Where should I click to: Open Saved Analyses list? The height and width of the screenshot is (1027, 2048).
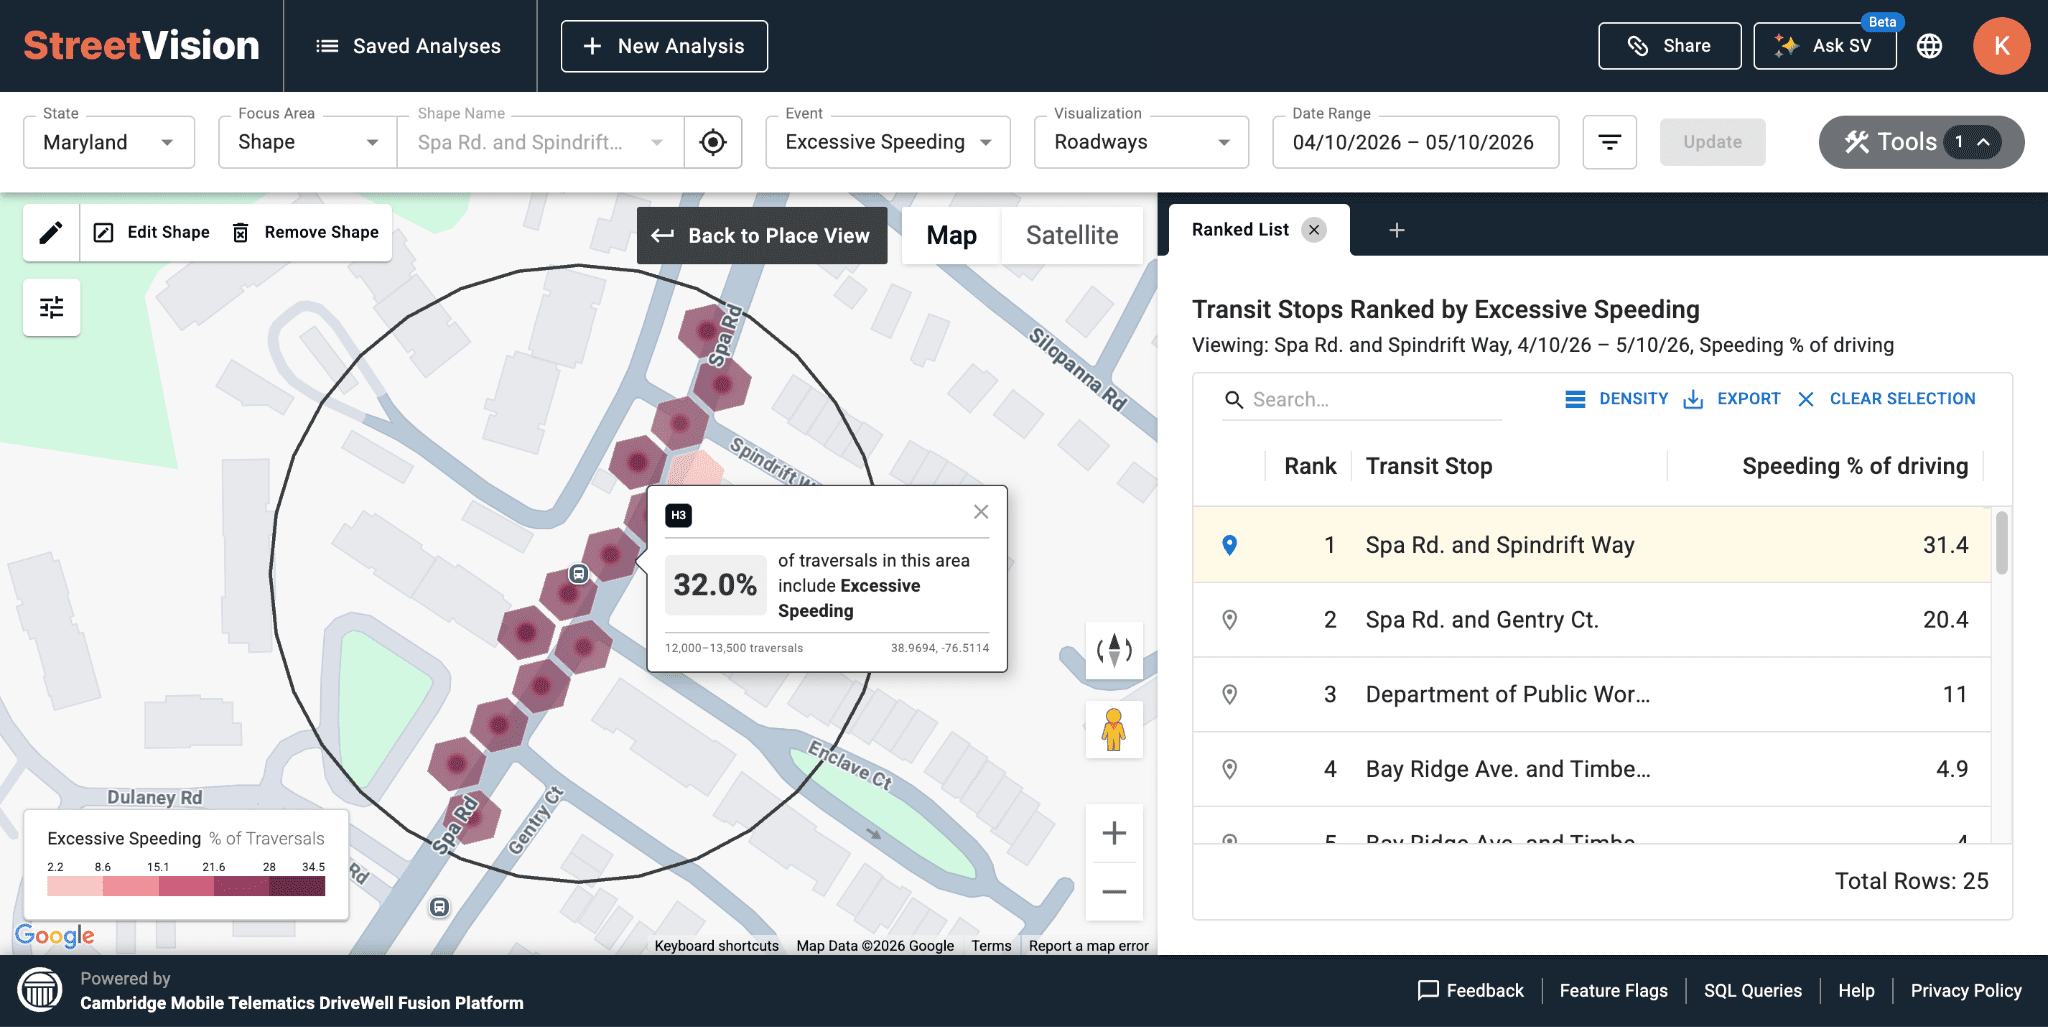pos(409,46)
